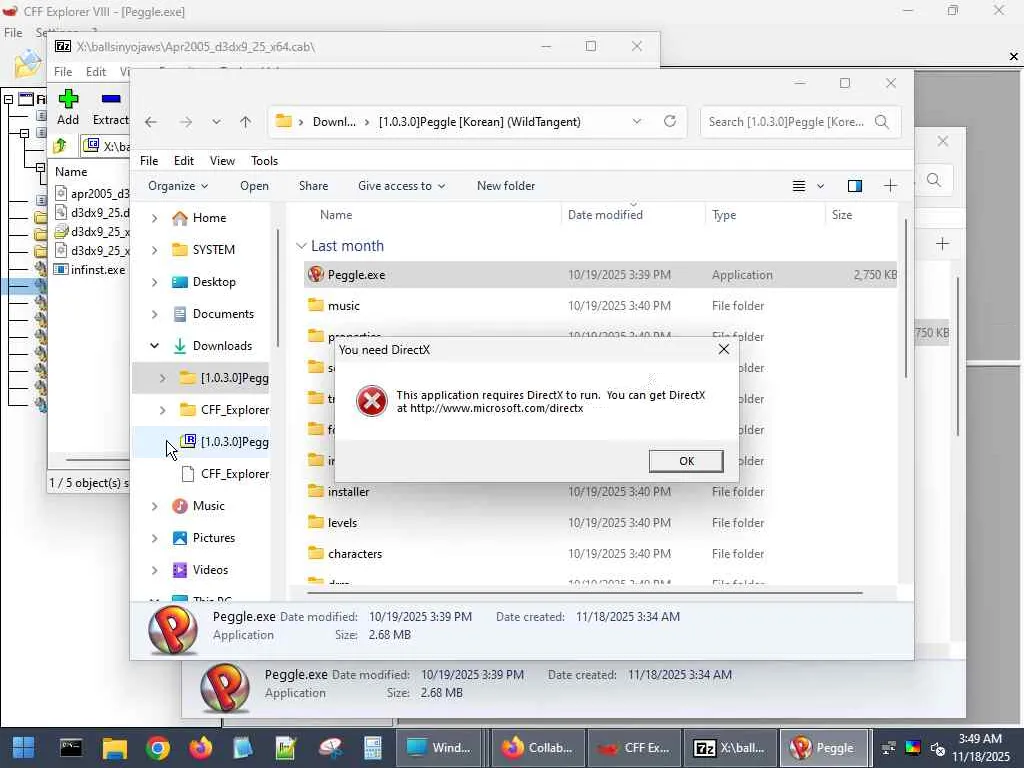This screenshot has height=768, width=1024.
Task: Sort by the Name column header
Action: click(336, 215)
